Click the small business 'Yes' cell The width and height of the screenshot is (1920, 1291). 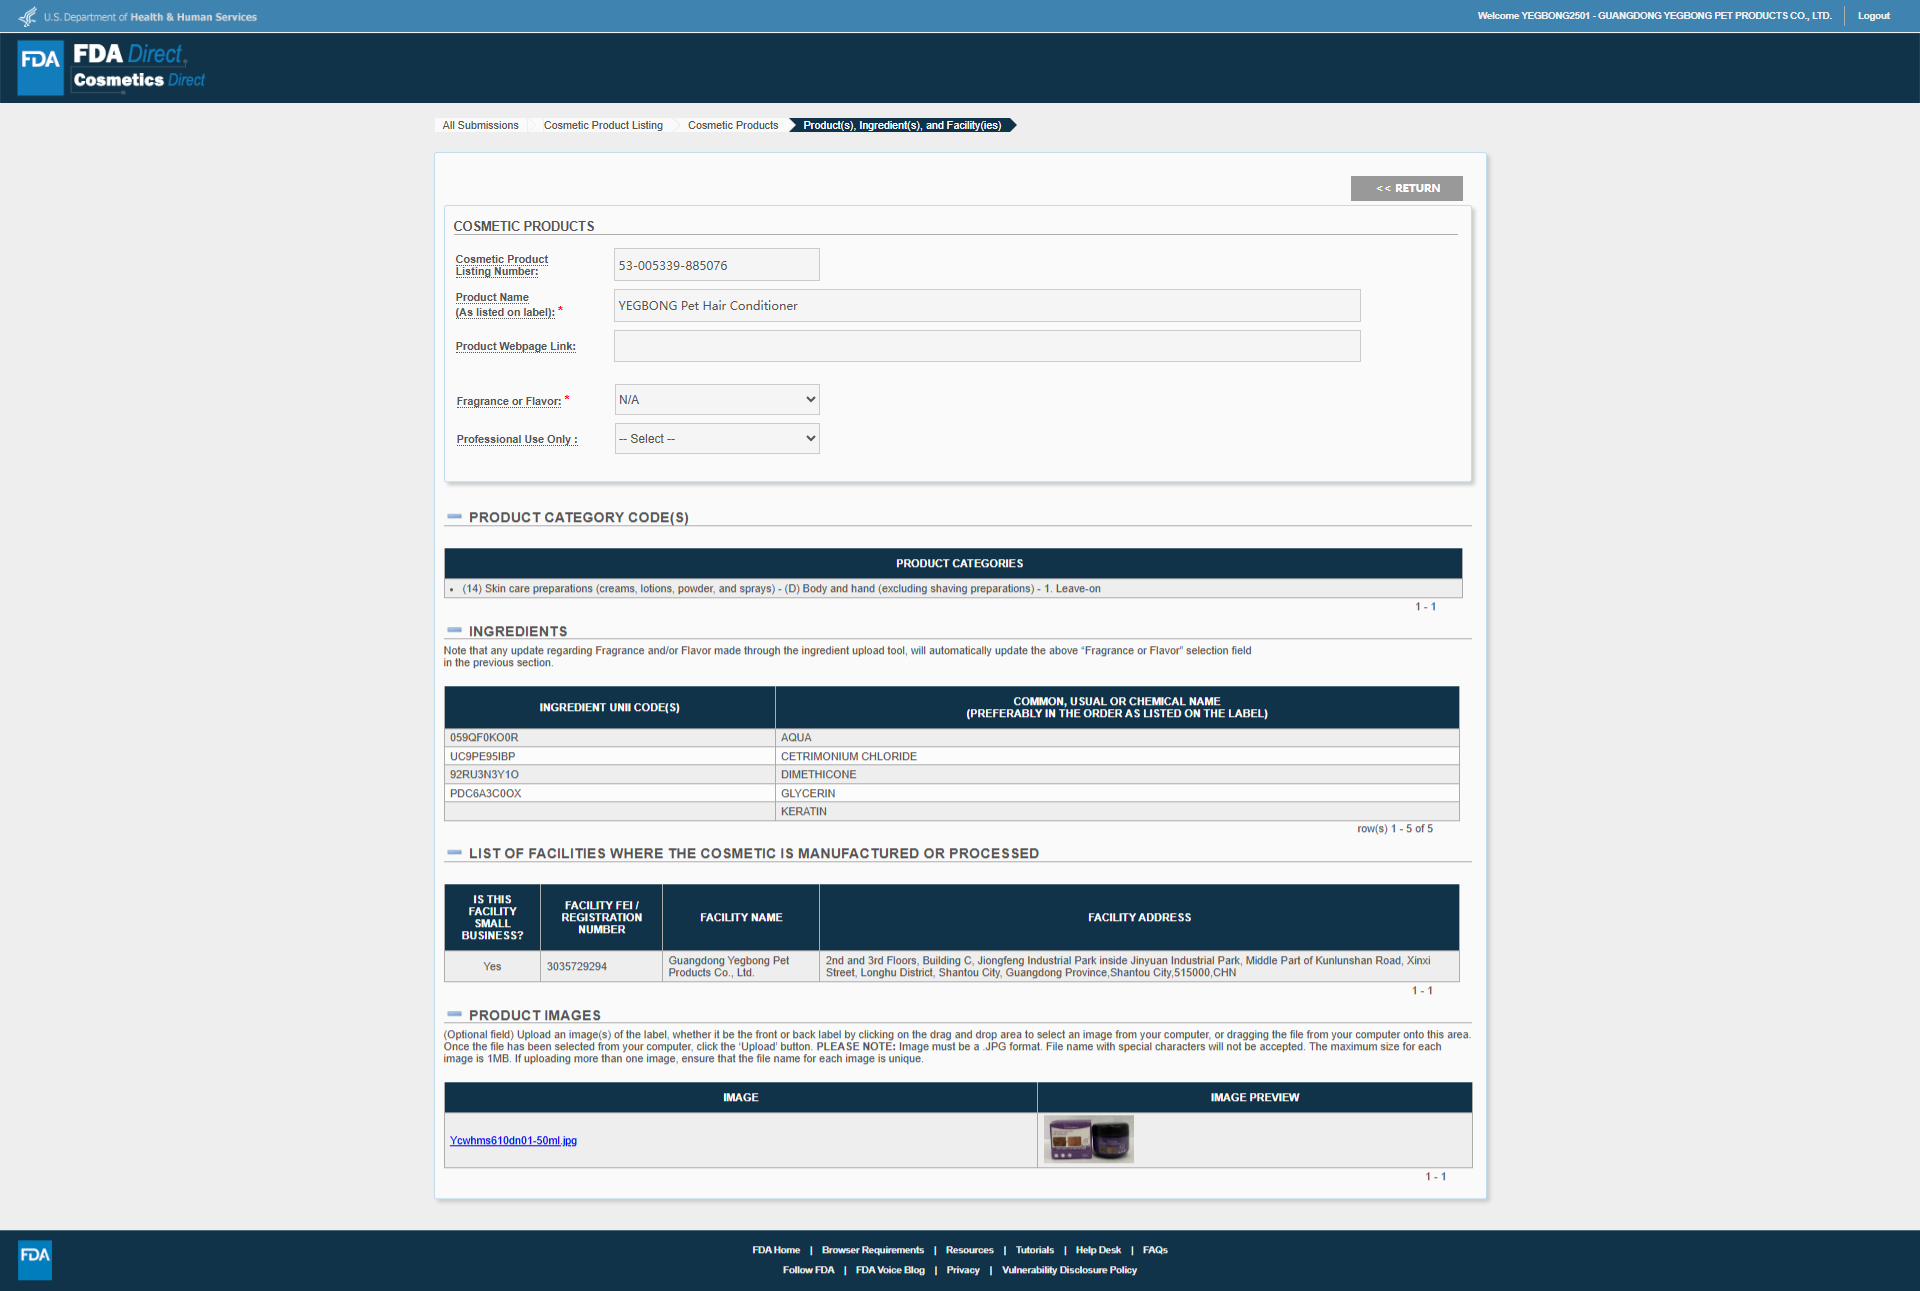[x=492, y=967]
